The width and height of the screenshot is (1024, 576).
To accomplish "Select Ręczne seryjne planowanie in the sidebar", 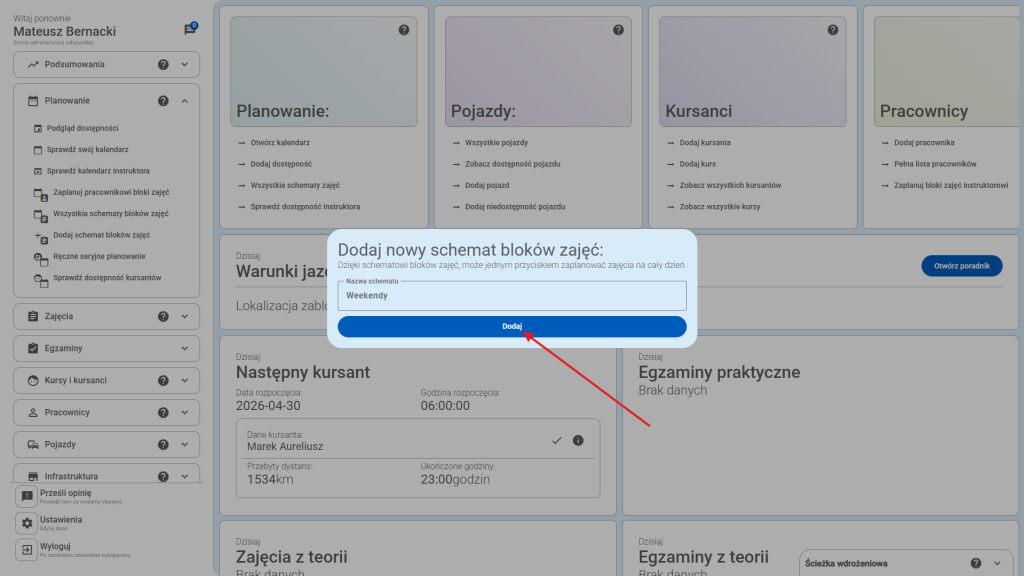I will 101,257.
